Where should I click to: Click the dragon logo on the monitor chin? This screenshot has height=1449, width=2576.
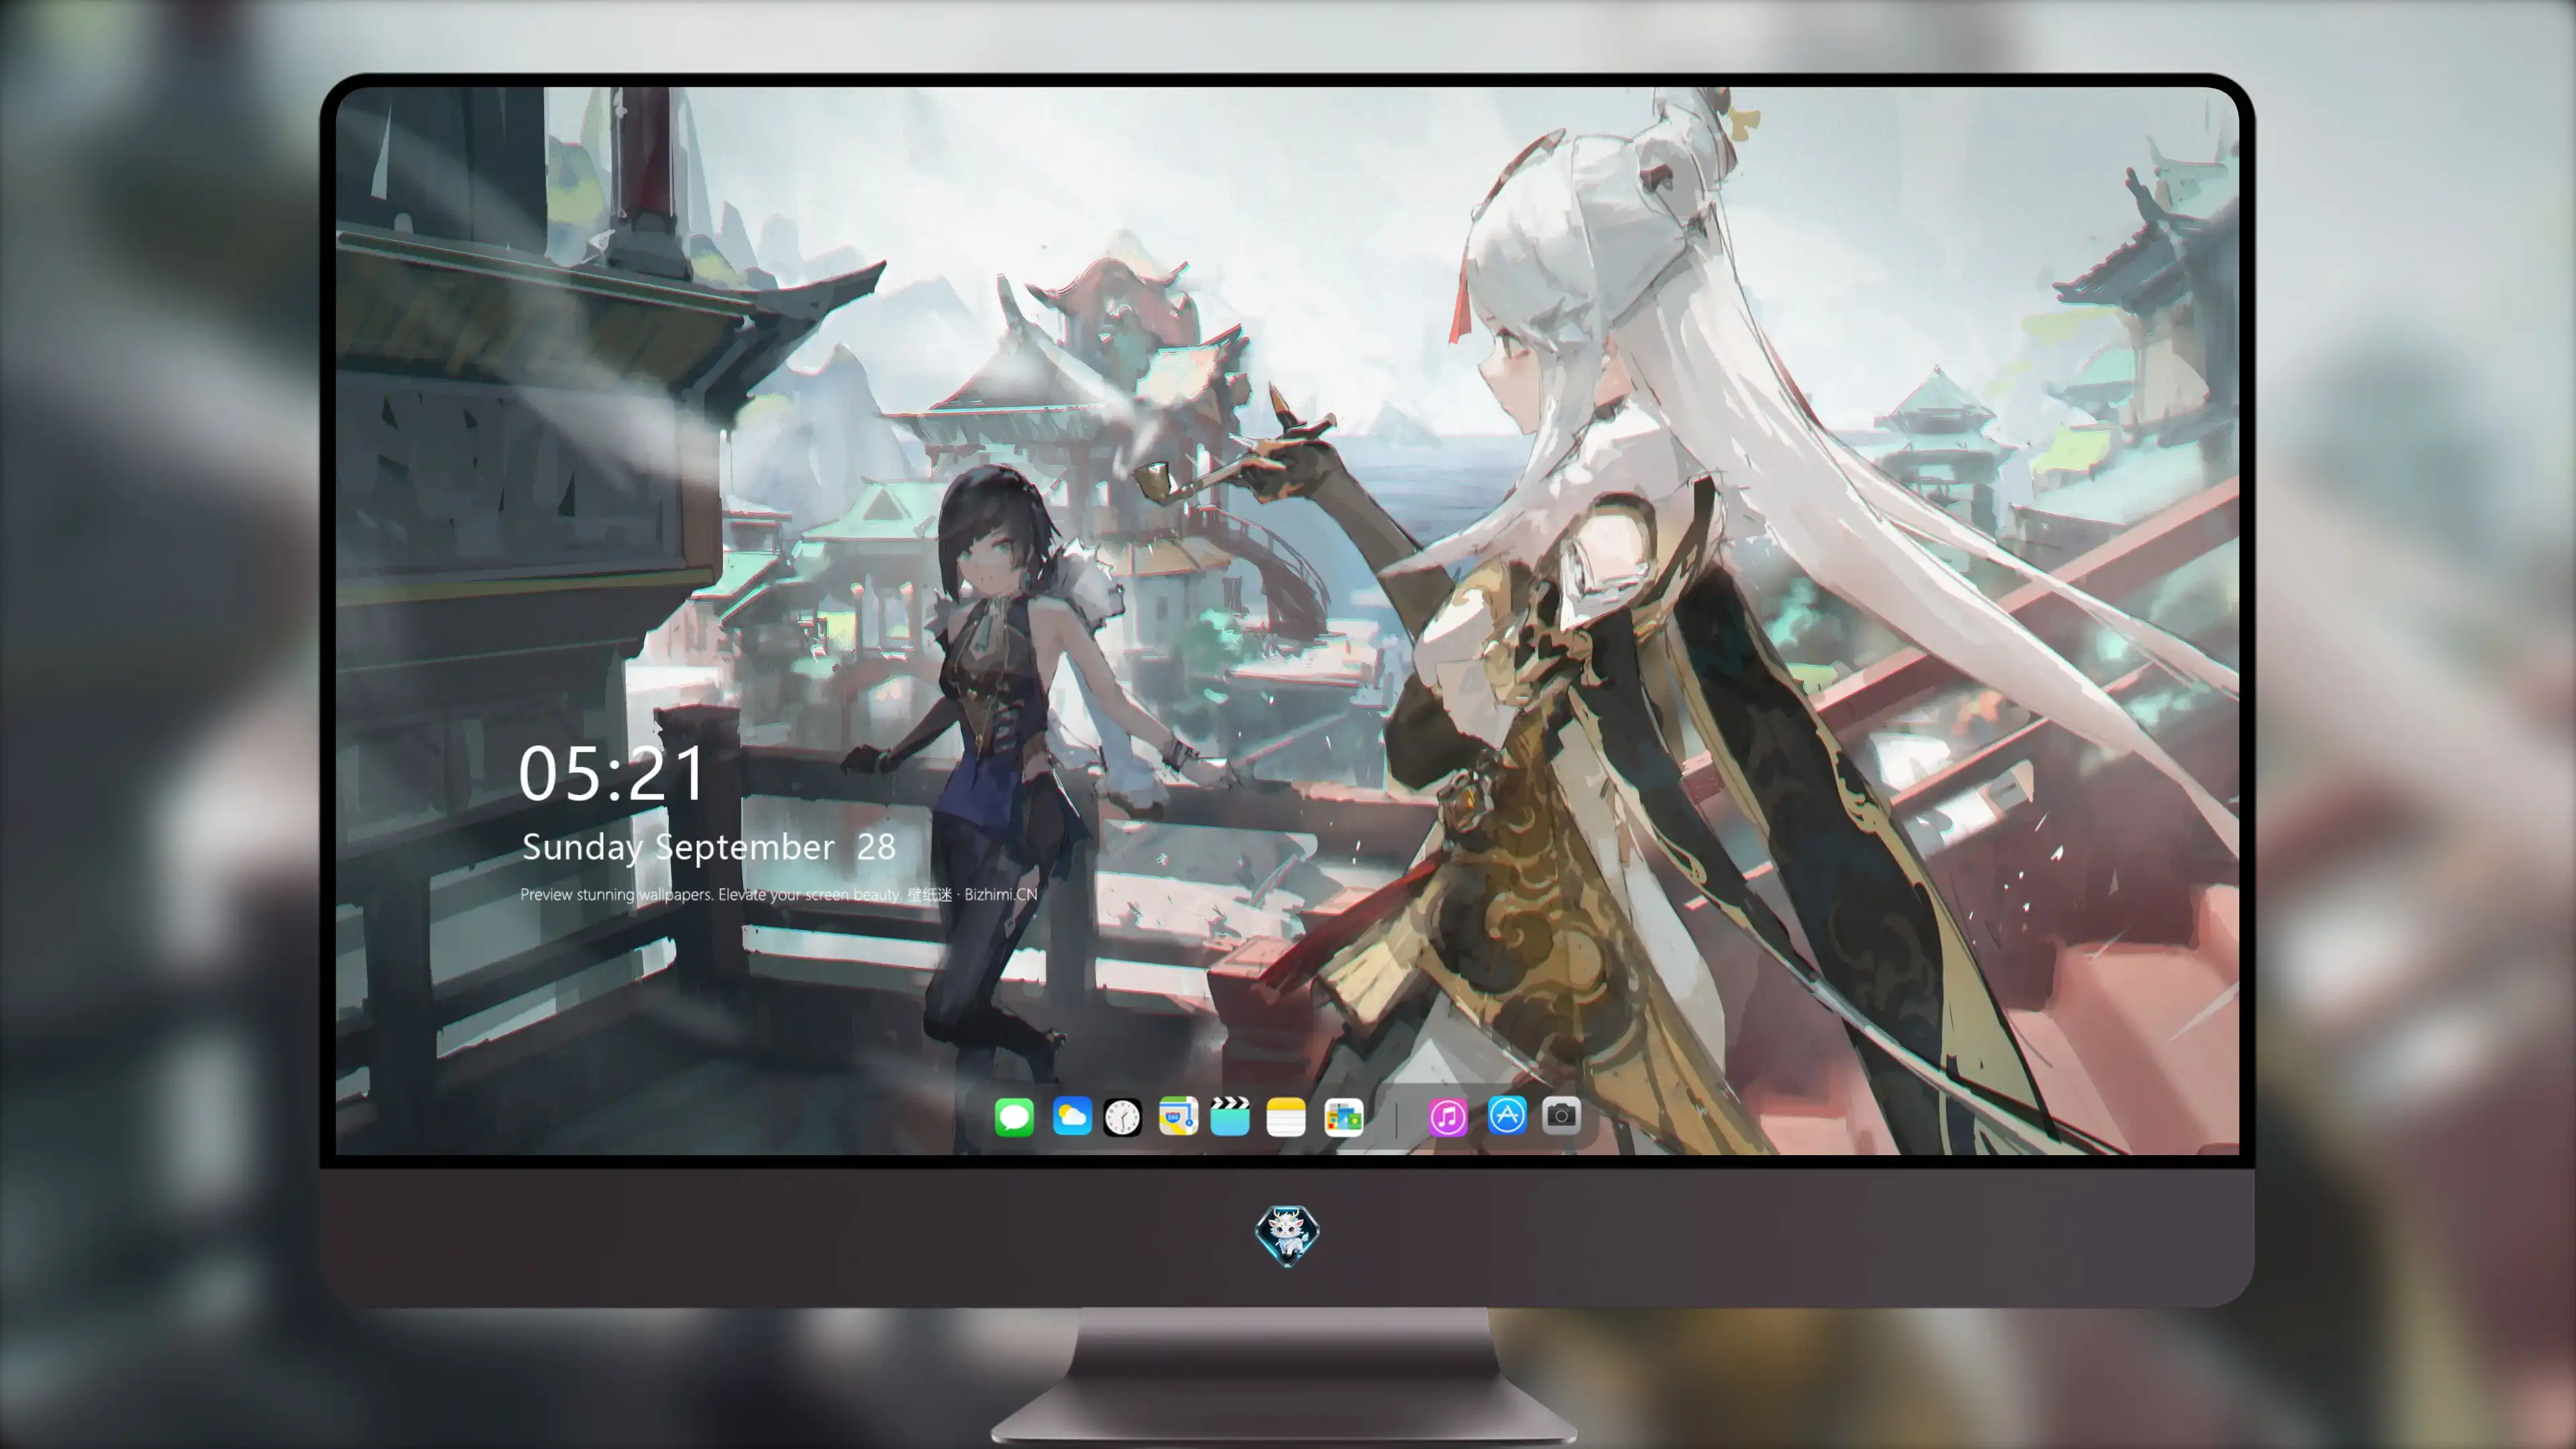(1287, 1235)
